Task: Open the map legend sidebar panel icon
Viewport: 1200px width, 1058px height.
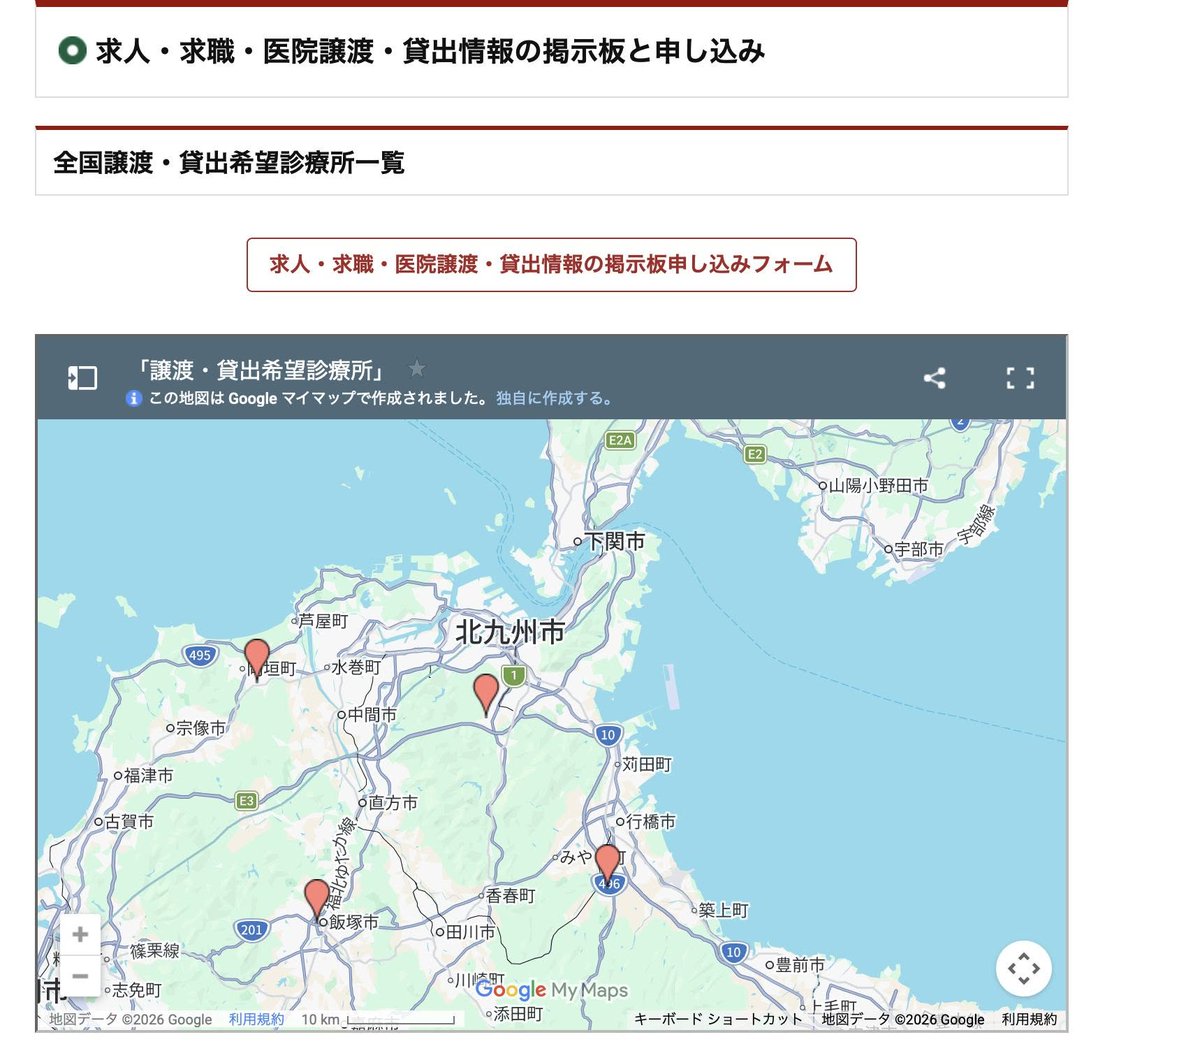Action: [82, 378]
